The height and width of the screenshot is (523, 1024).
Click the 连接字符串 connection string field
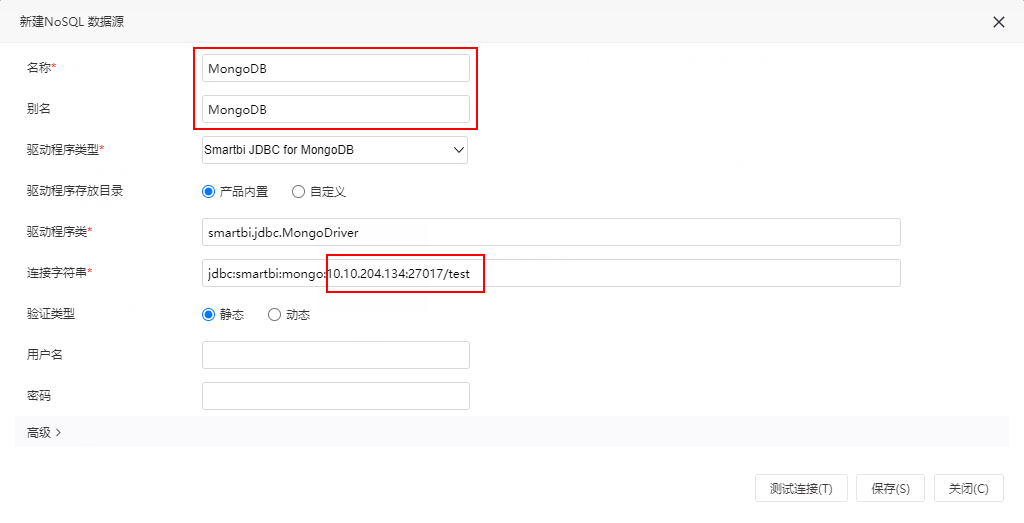(551, 273)
